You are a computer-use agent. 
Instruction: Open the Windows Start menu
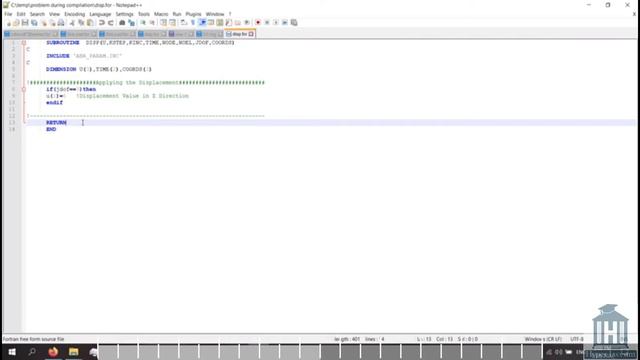tap(11, 352)
